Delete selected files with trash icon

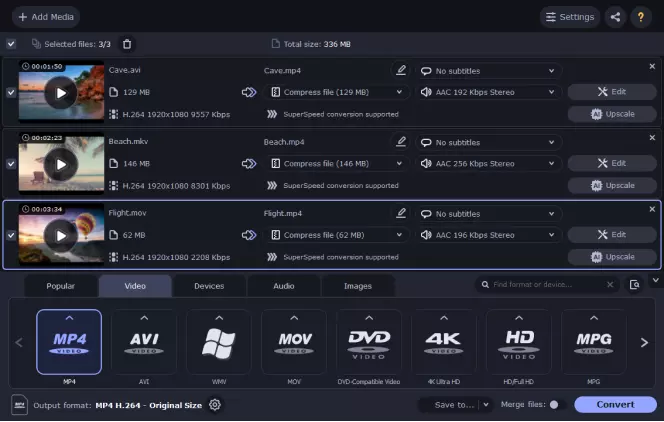tap(127, 44)
